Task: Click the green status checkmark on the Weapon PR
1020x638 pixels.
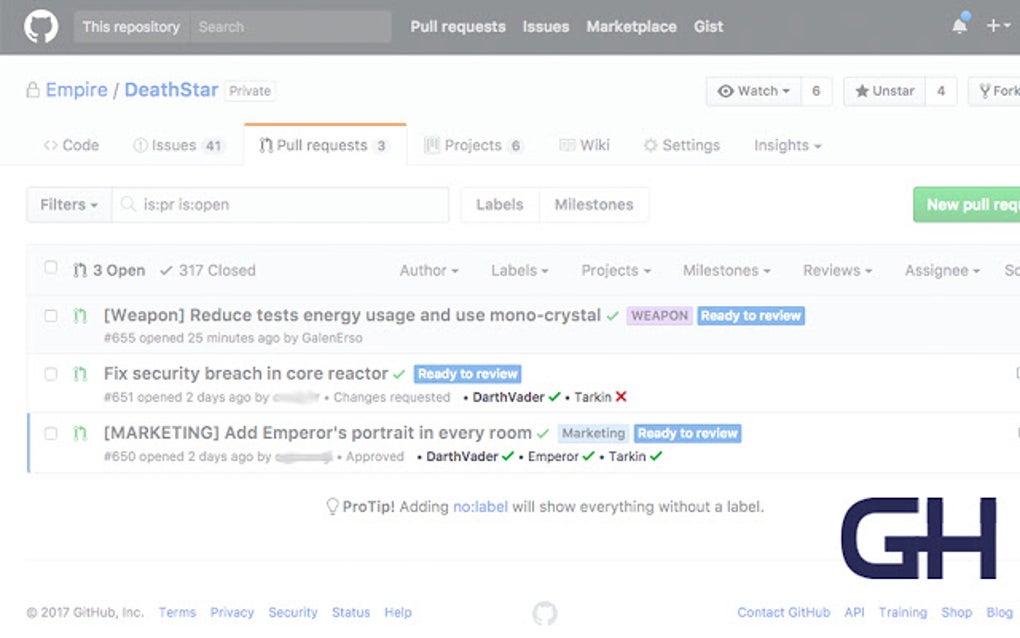Action: pyautogui.click(x=612, y=316)
